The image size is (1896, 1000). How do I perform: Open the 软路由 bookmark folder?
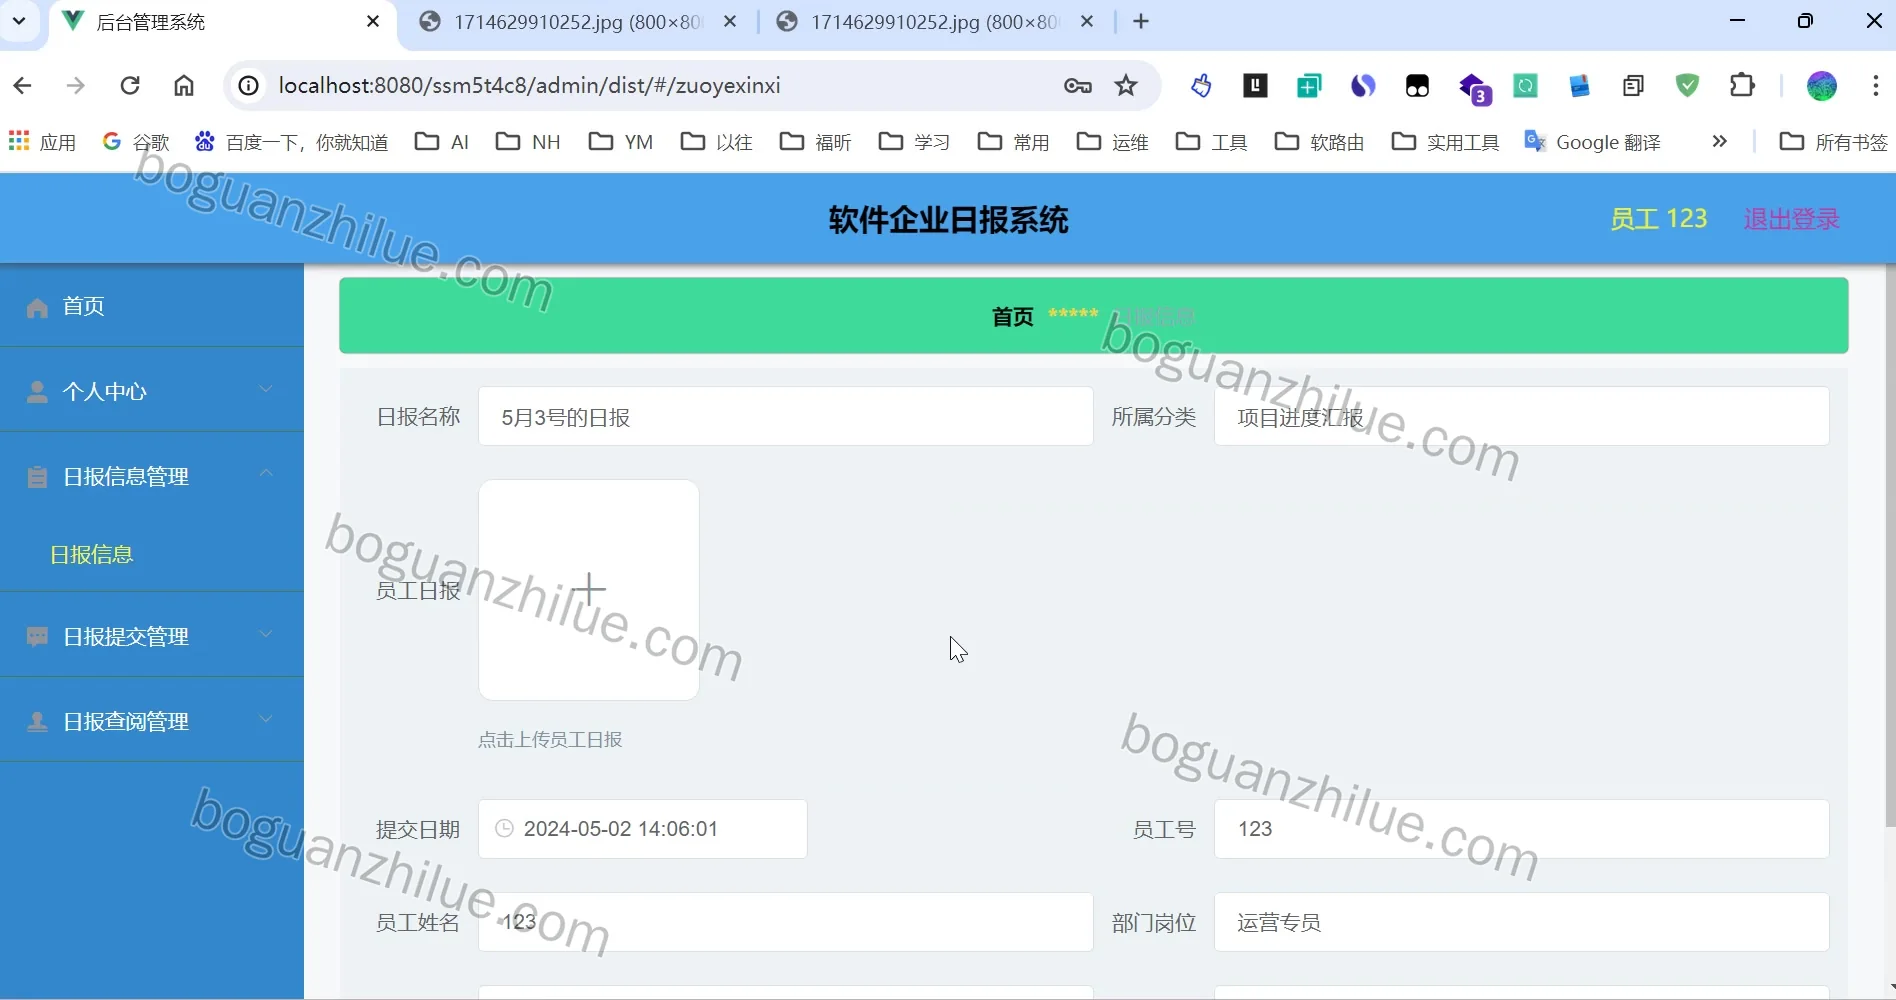[1320, 142]
